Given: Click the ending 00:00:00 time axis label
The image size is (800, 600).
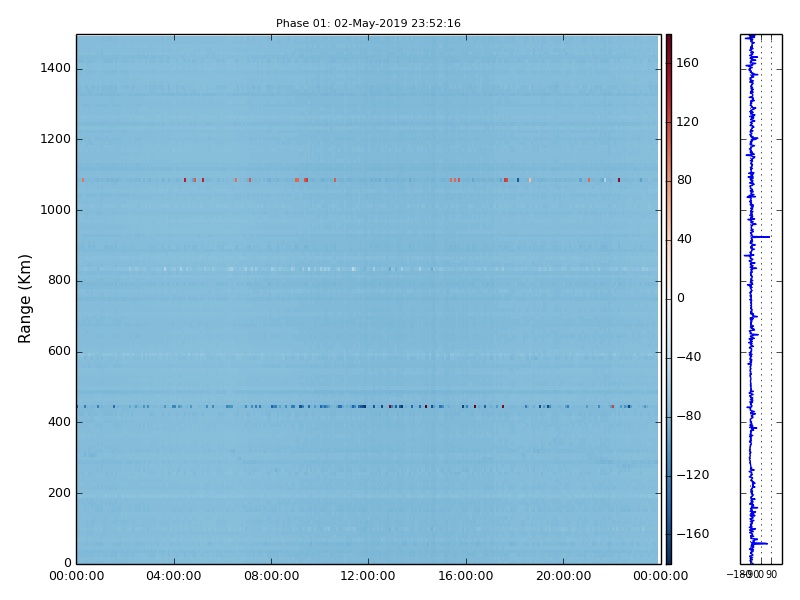Looking at the screenshot, I should coord(661,576).
